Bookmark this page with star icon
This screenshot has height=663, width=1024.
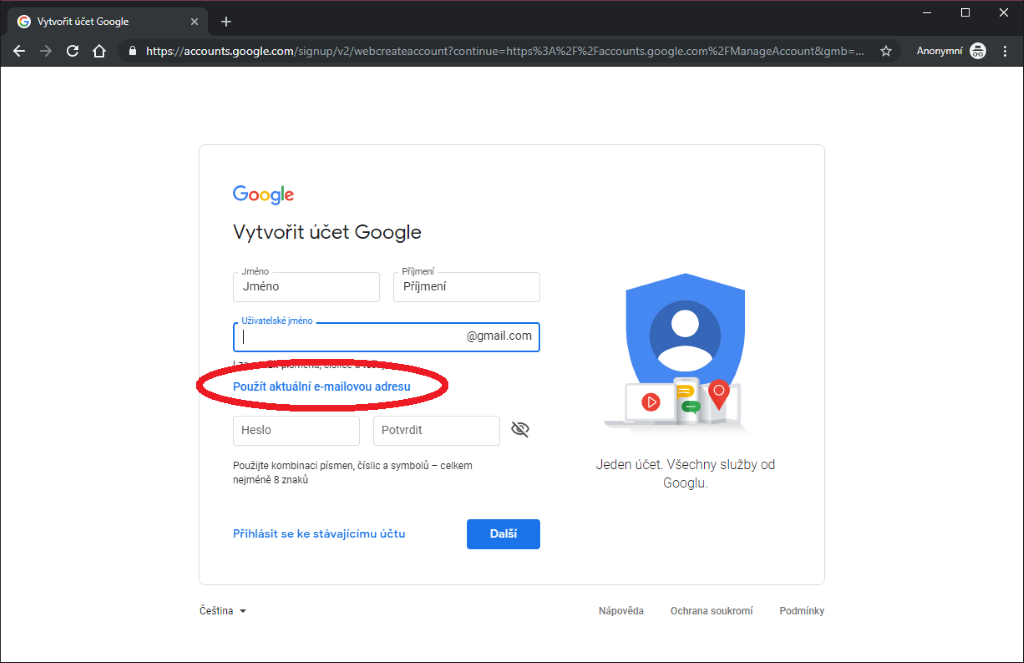[886, 51]
